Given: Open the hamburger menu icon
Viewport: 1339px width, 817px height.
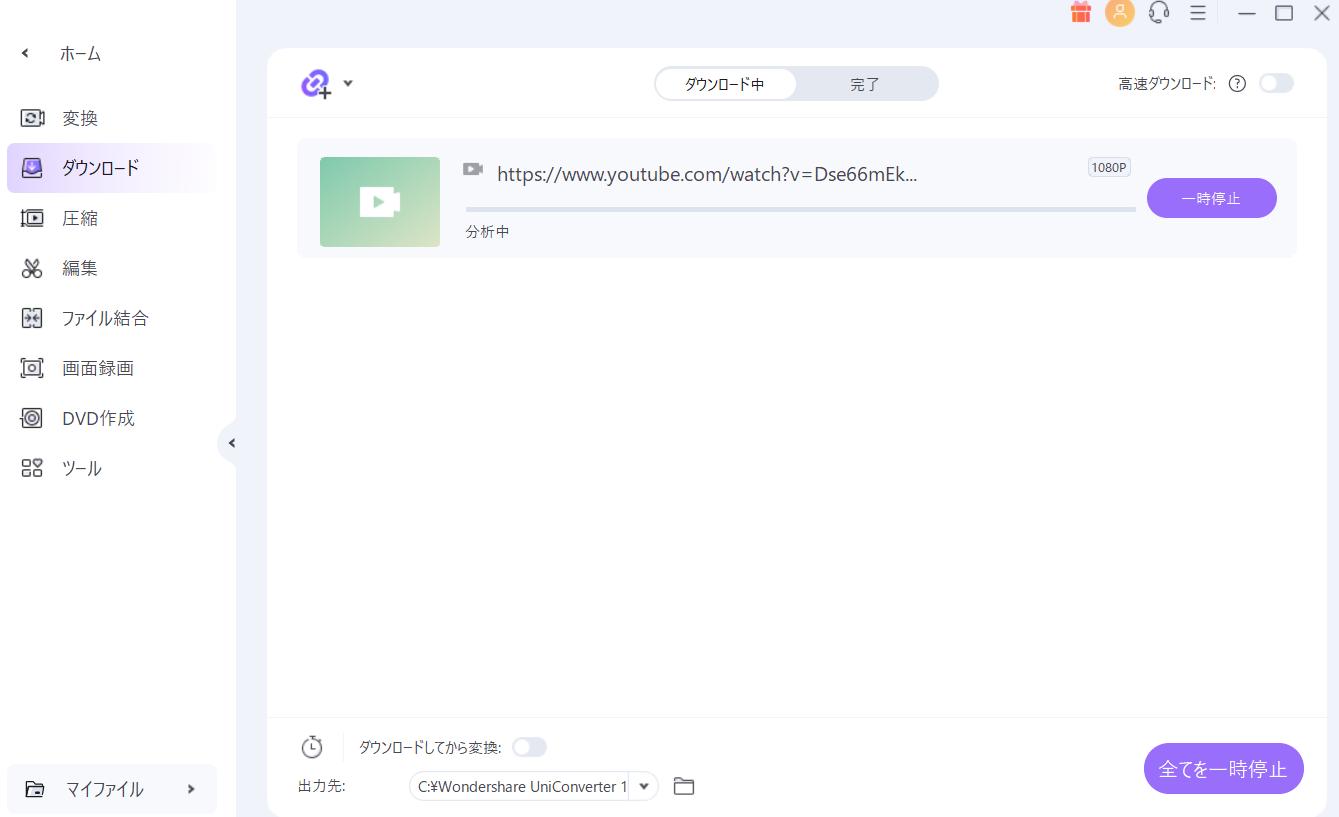Looking at the screenshot, I should click(x=1197, y=13).
